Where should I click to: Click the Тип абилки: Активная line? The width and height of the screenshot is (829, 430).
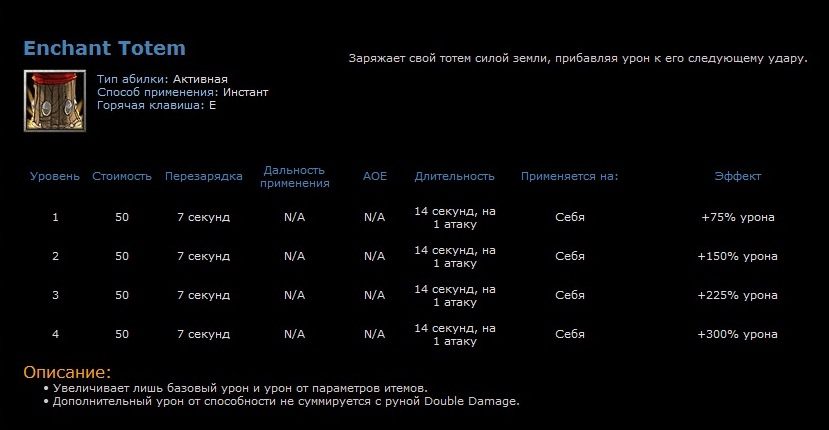tap(162, 78)
